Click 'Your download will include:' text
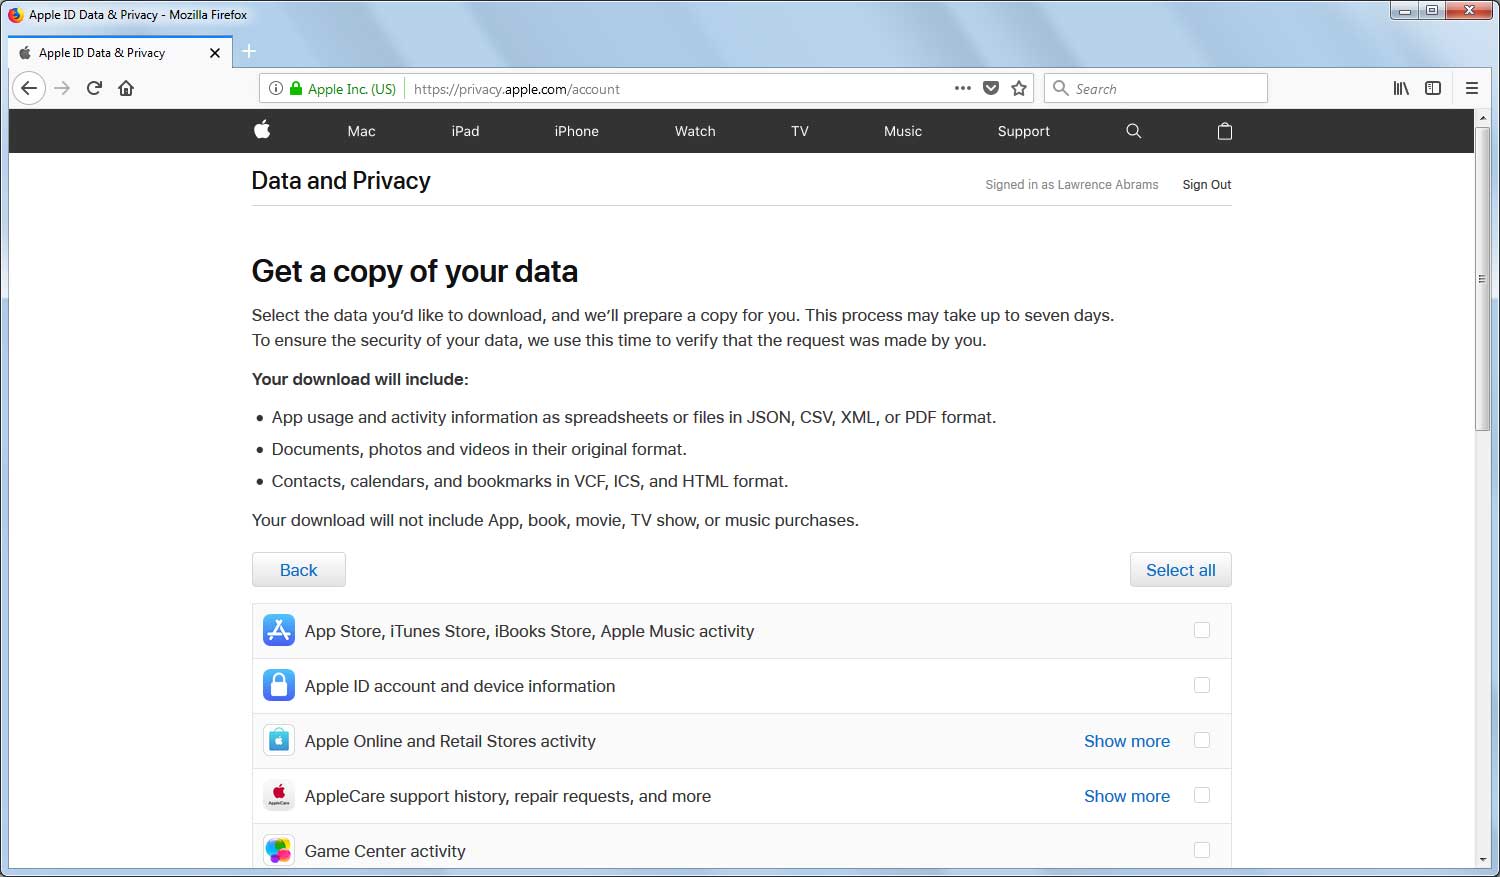Screen dimensions: 1500x877 click(360, 379)
